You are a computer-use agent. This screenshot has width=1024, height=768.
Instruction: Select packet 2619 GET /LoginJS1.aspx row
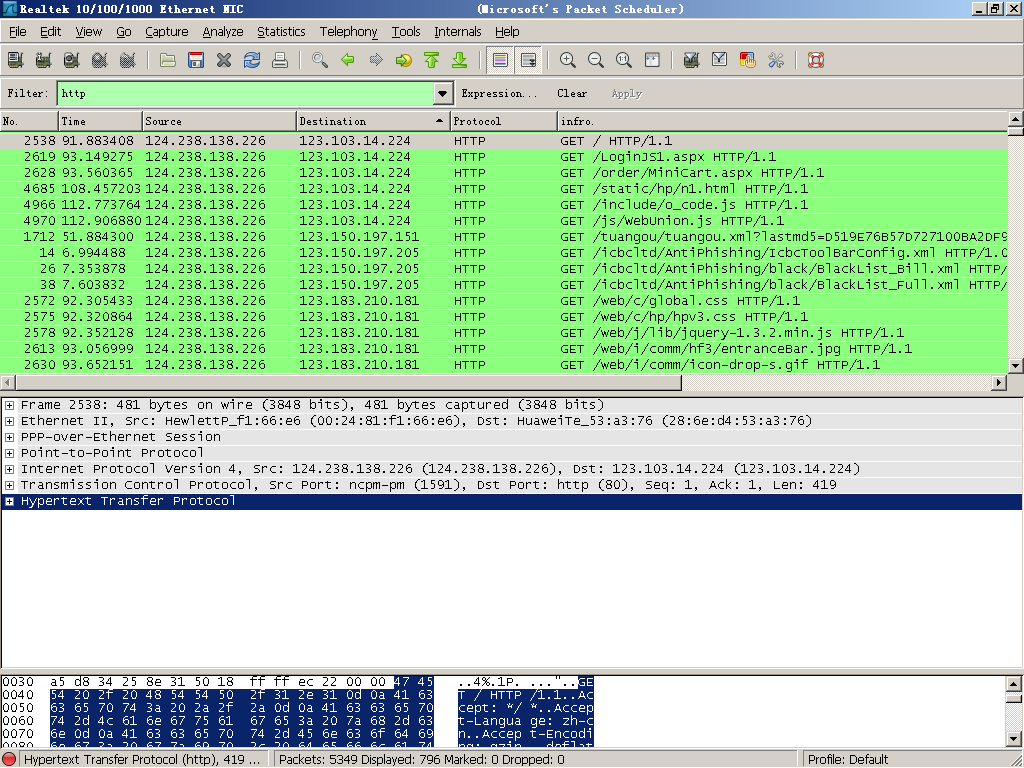(x=504, y=157)
